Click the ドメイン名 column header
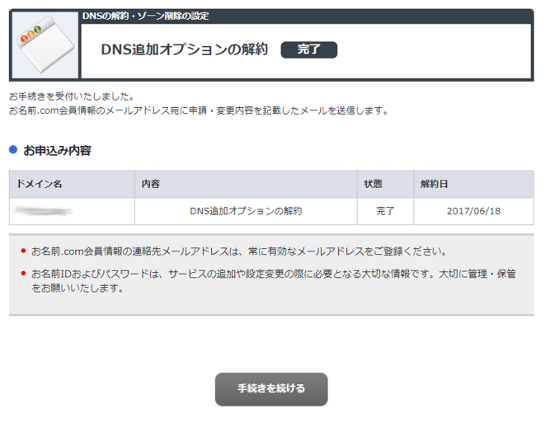Screen dimensions: 550x427 click(x=72, y=184)
